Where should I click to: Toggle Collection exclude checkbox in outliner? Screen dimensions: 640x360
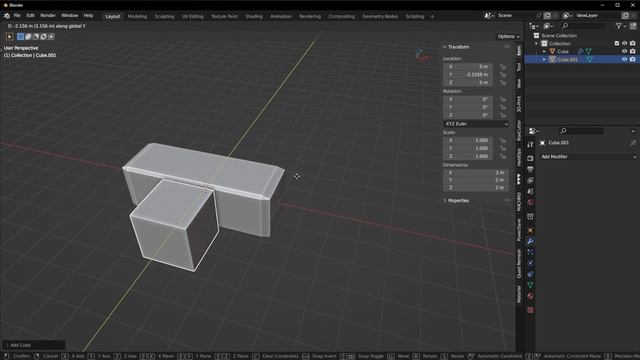point(617,43)
